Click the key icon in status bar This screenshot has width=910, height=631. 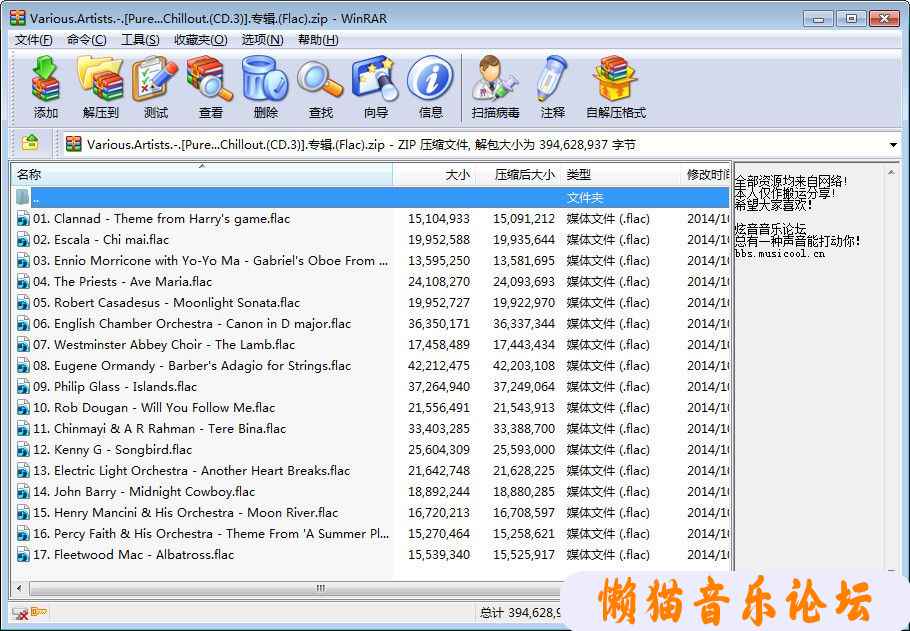[39, 611]
